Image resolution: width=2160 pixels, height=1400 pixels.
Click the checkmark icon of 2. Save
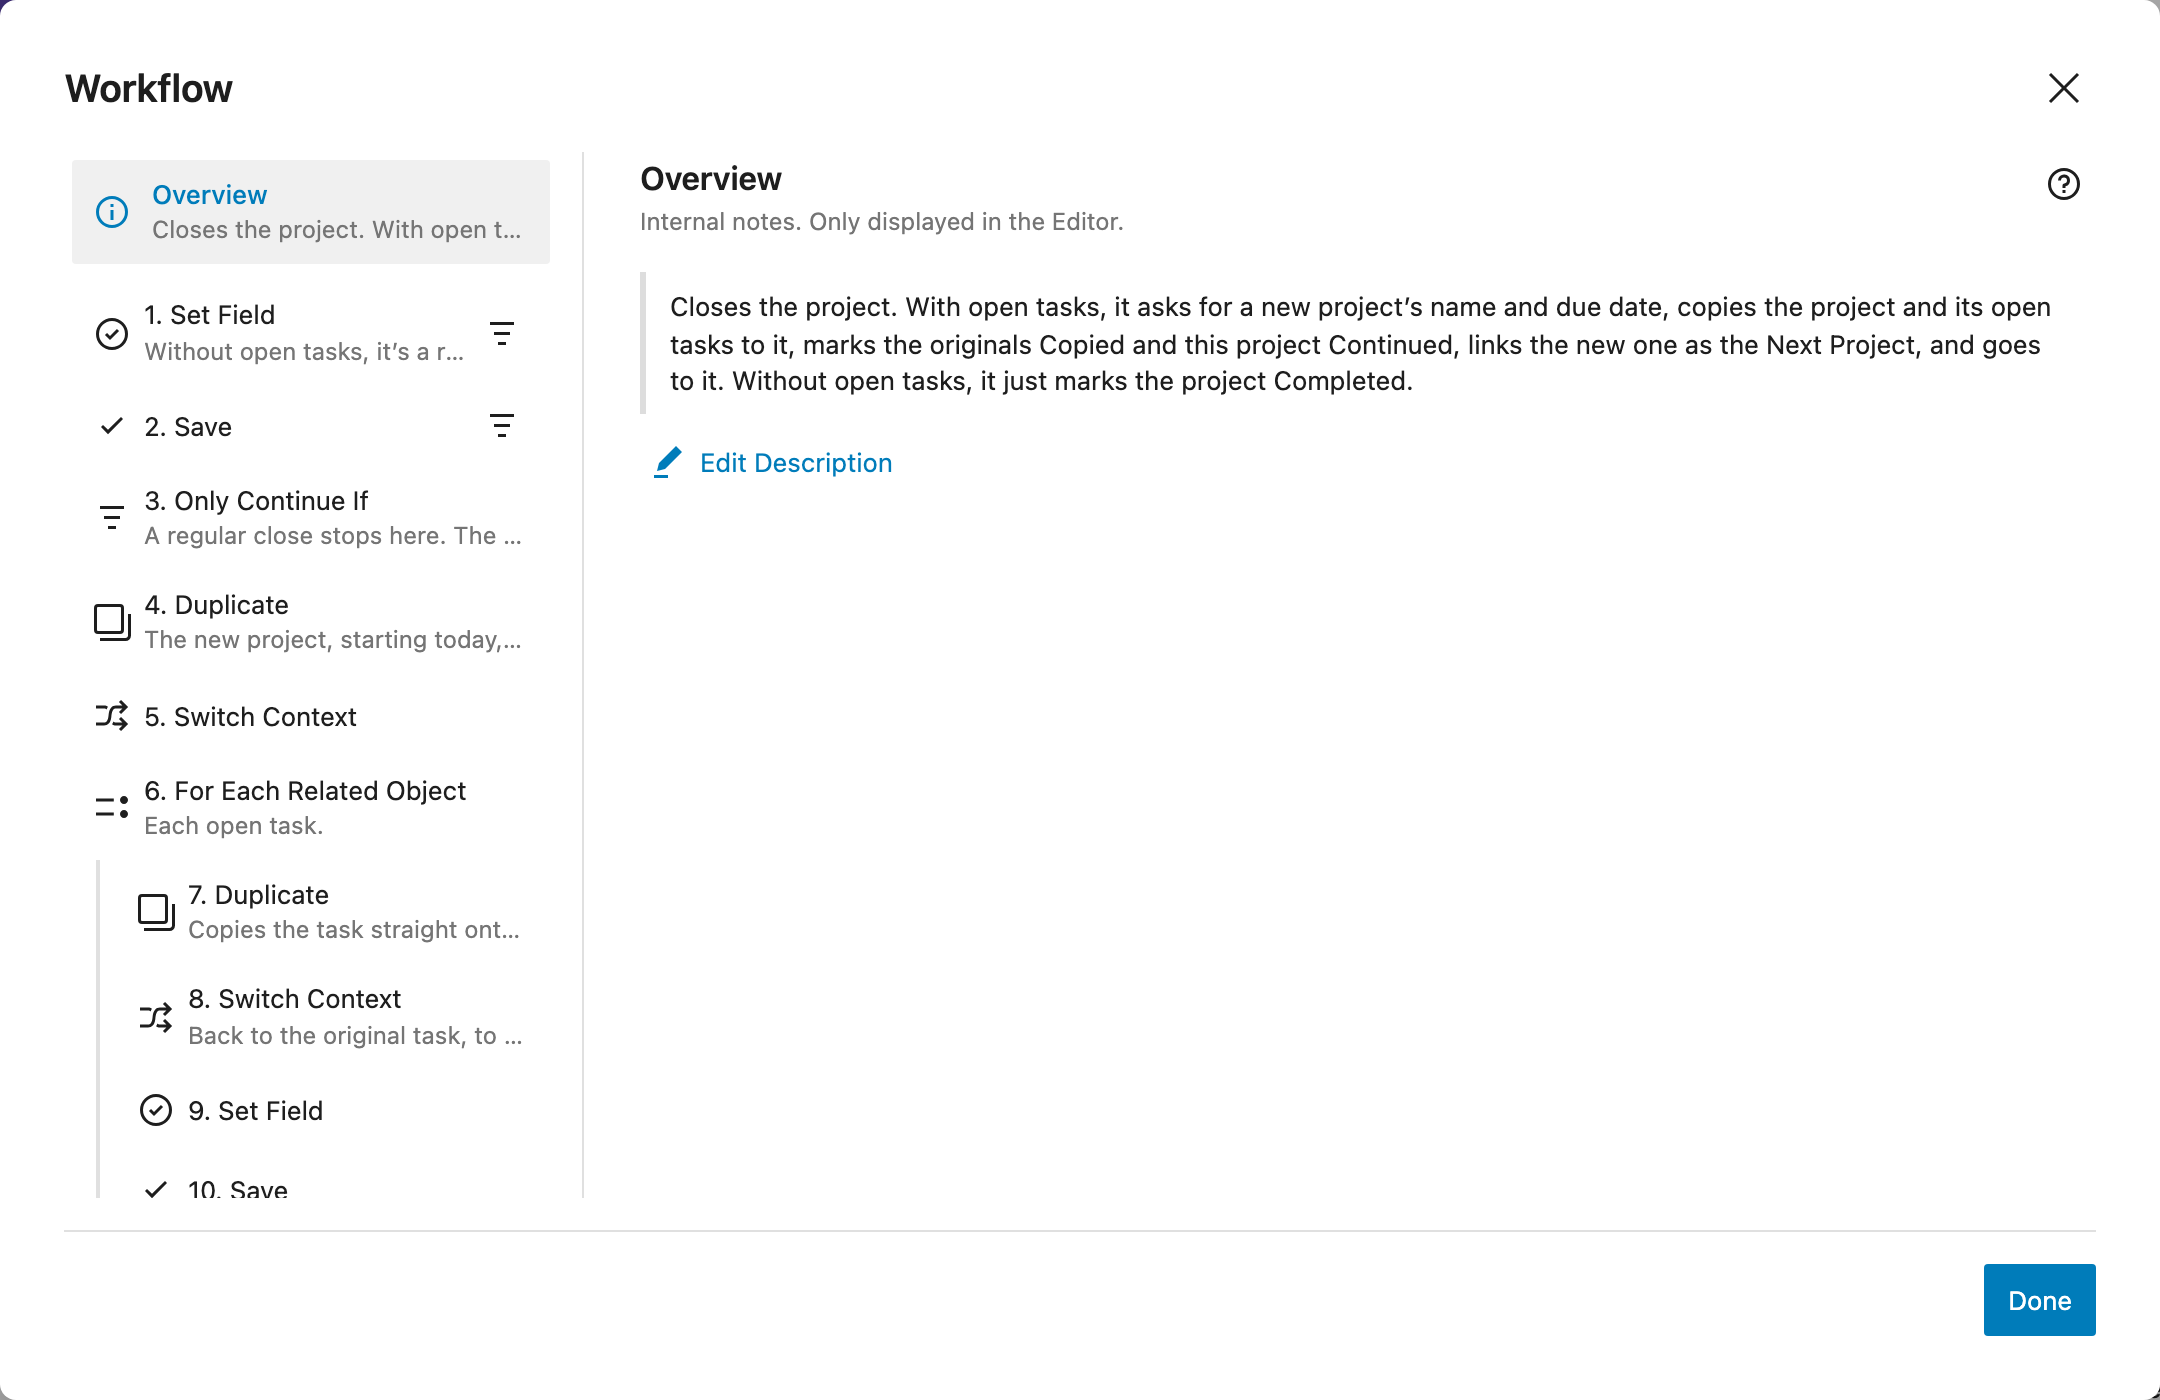click(112, 426)
